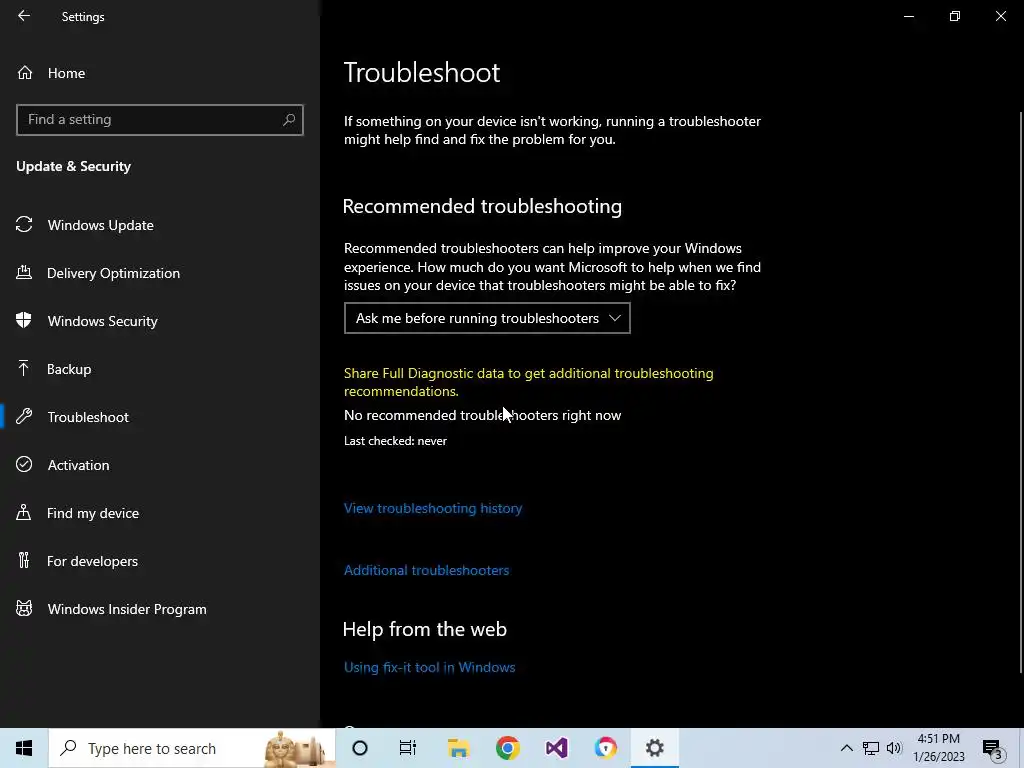Open the clock showing 4:51 PM

tap(938, 748)
